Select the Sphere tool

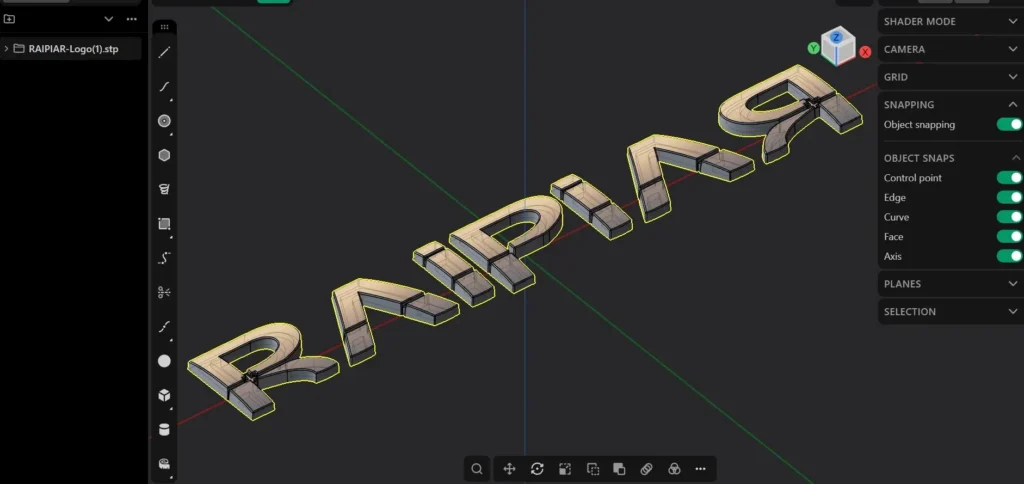coord(165,361)
